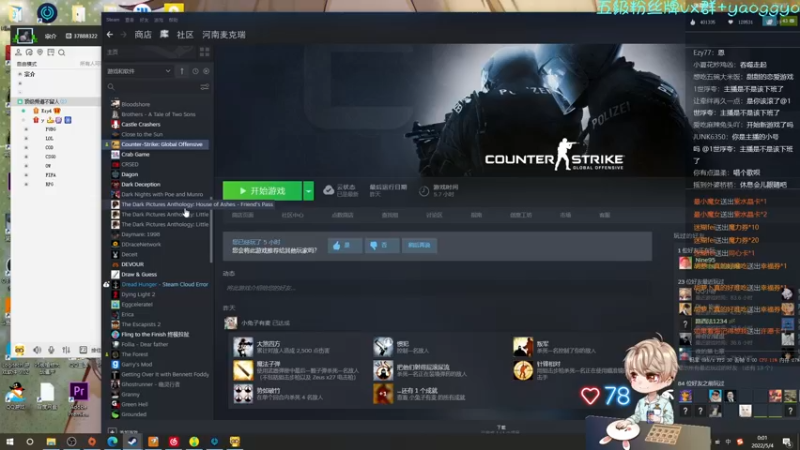Screen dimensions: 800x450
Task: Open the 河南麦克瑞 profile menu
Action: pos(224,35)
